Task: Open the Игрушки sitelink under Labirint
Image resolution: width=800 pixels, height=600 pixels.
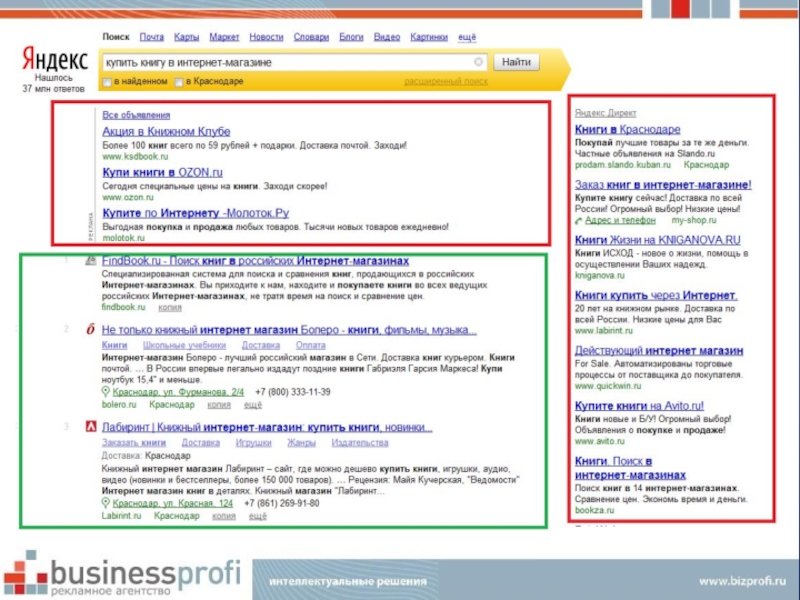Action: tap(254, 442)
